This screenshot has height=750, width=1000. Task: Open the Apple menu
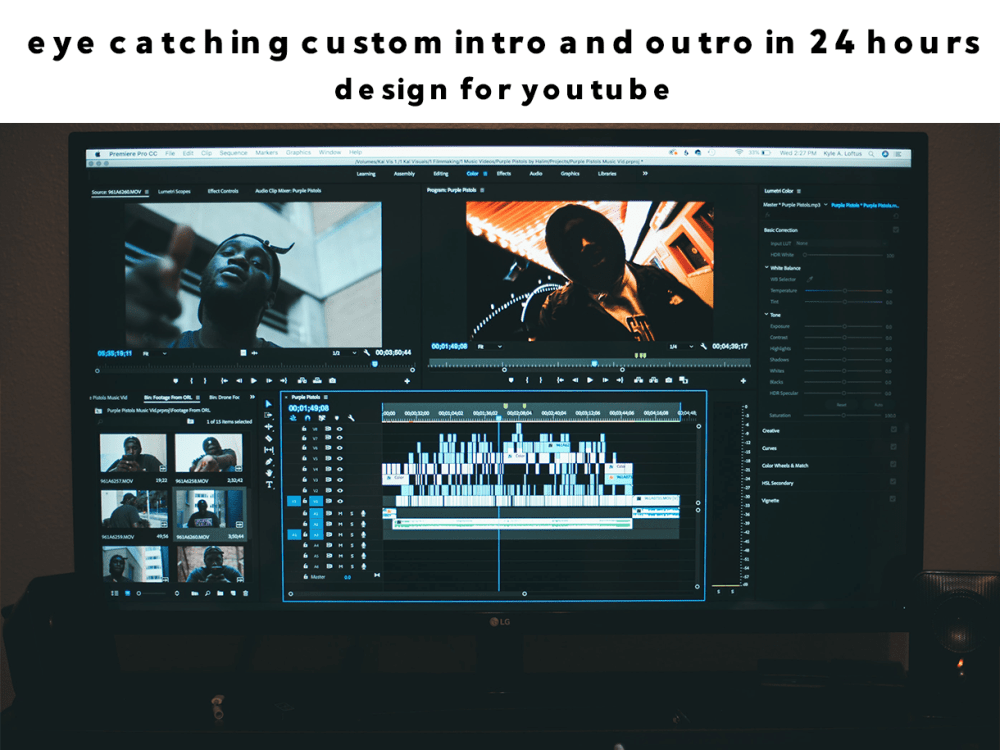[98, 154]
